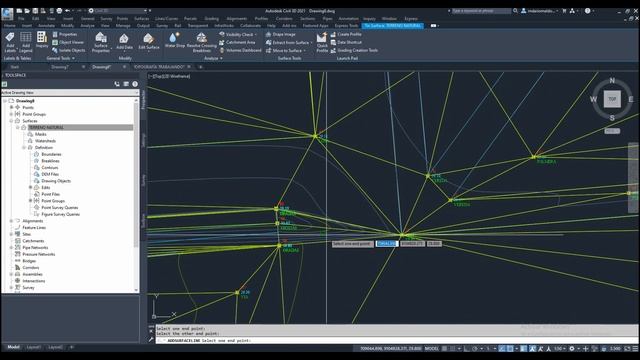Select the Watersheds tree item
This screenshot has height=360, width=640.
[x=45, y=141]
